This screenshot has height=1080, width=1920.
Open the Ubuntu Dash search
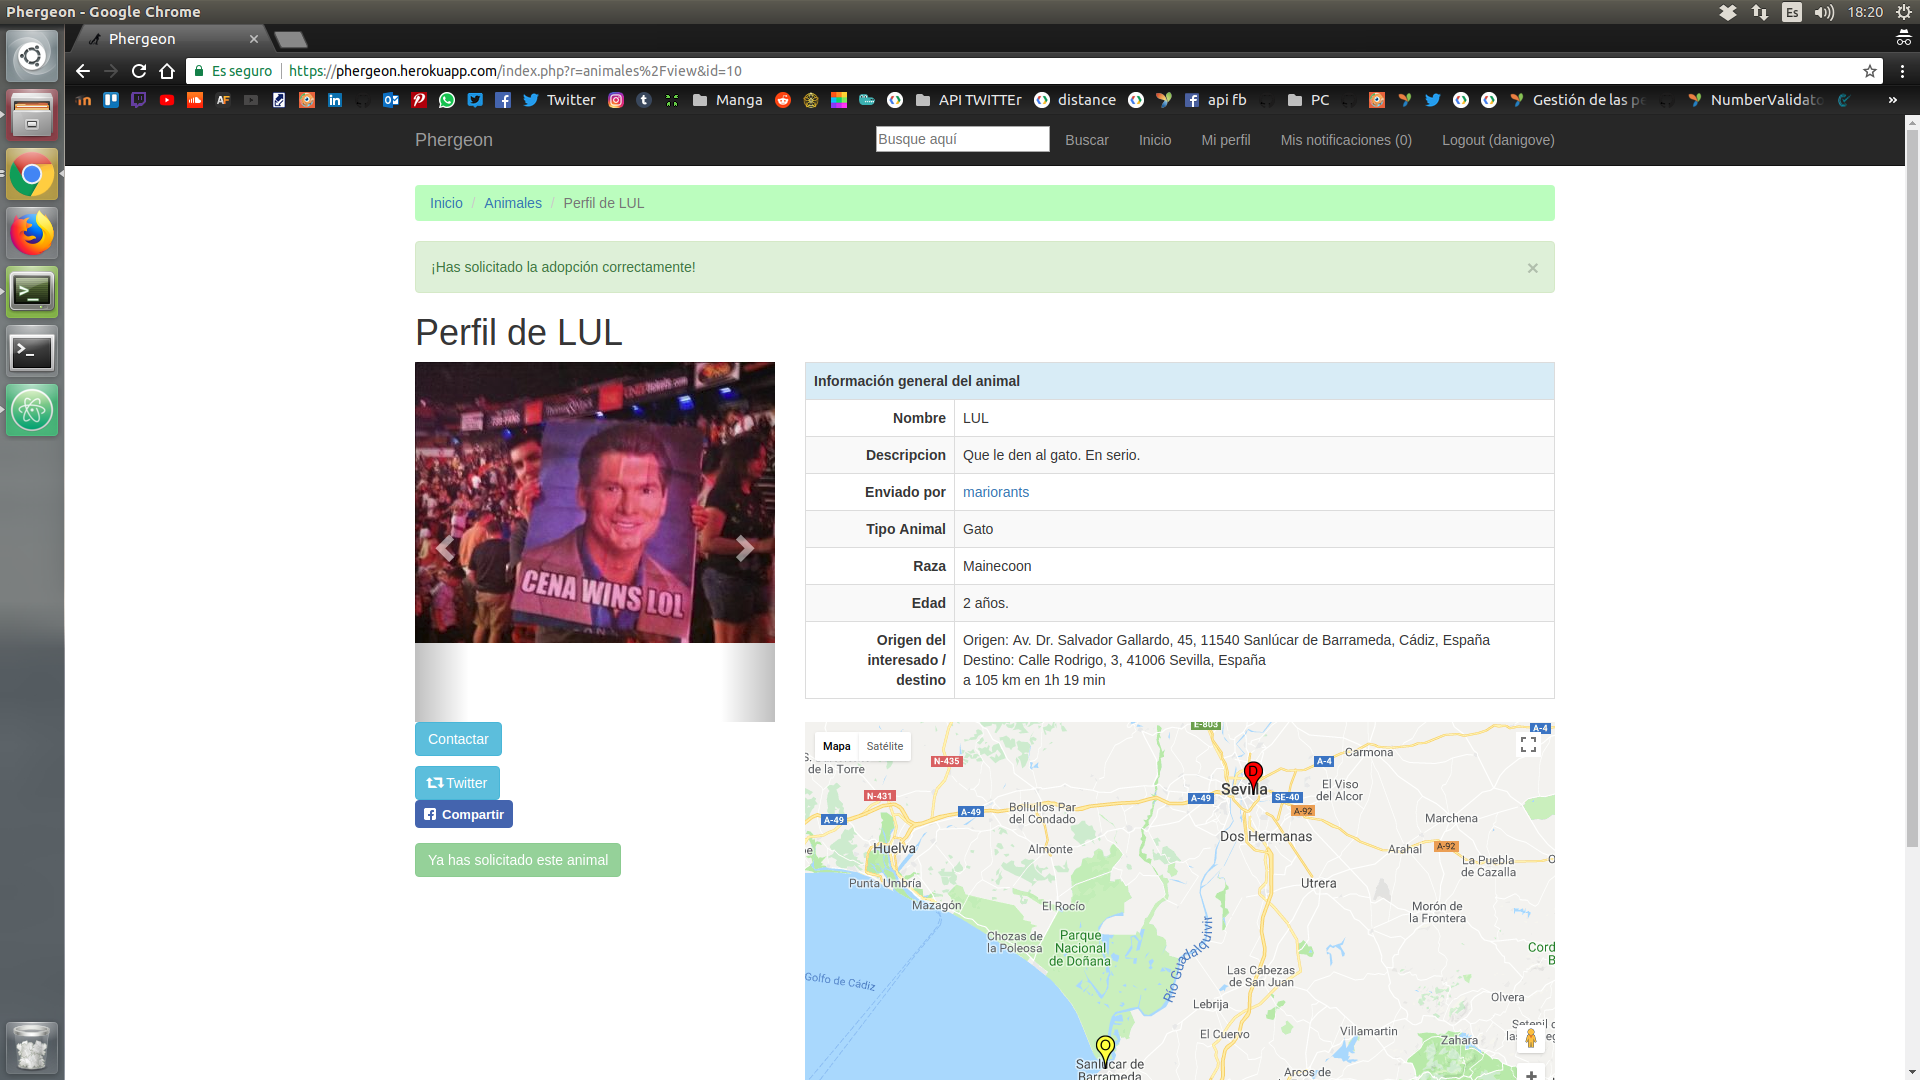(x=32, y=56)
